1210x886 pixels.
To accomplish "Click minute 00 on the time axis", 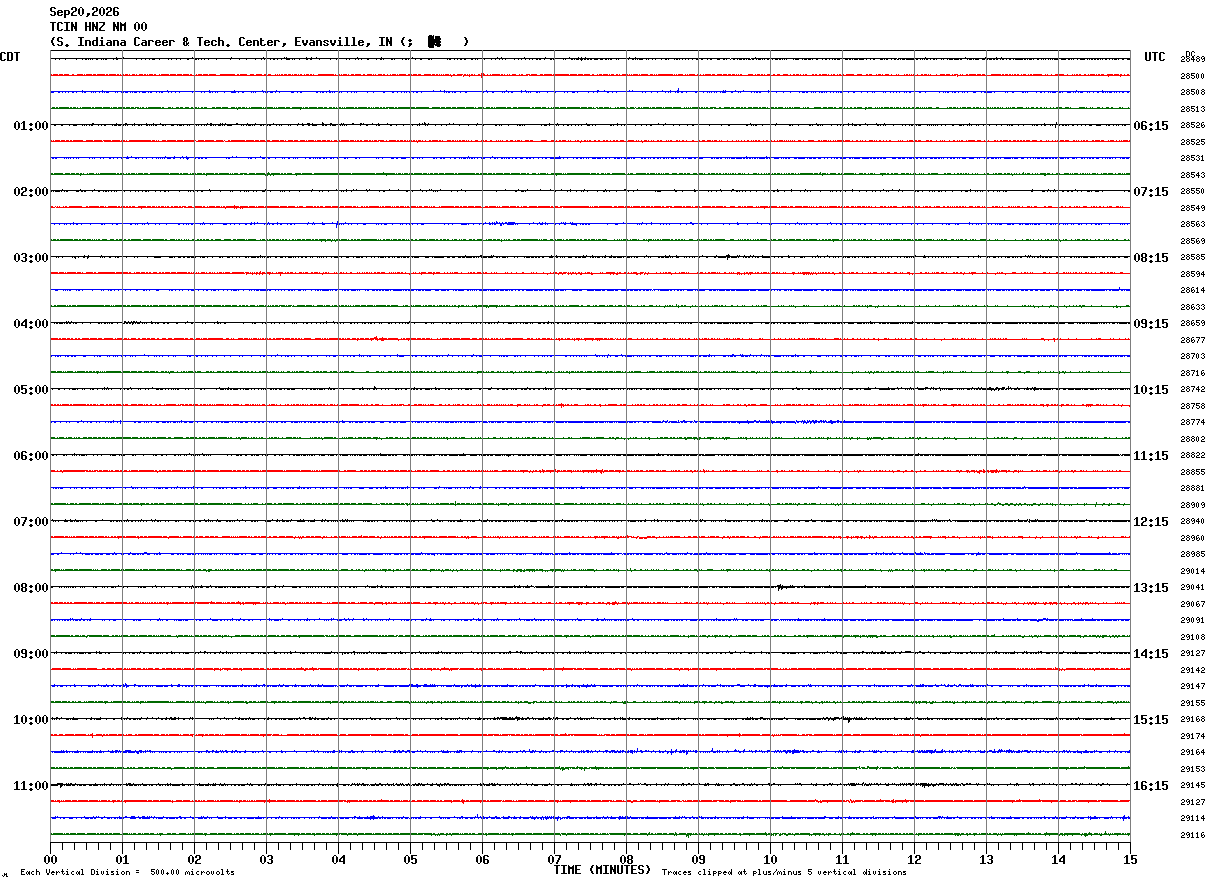I will 50,859.
